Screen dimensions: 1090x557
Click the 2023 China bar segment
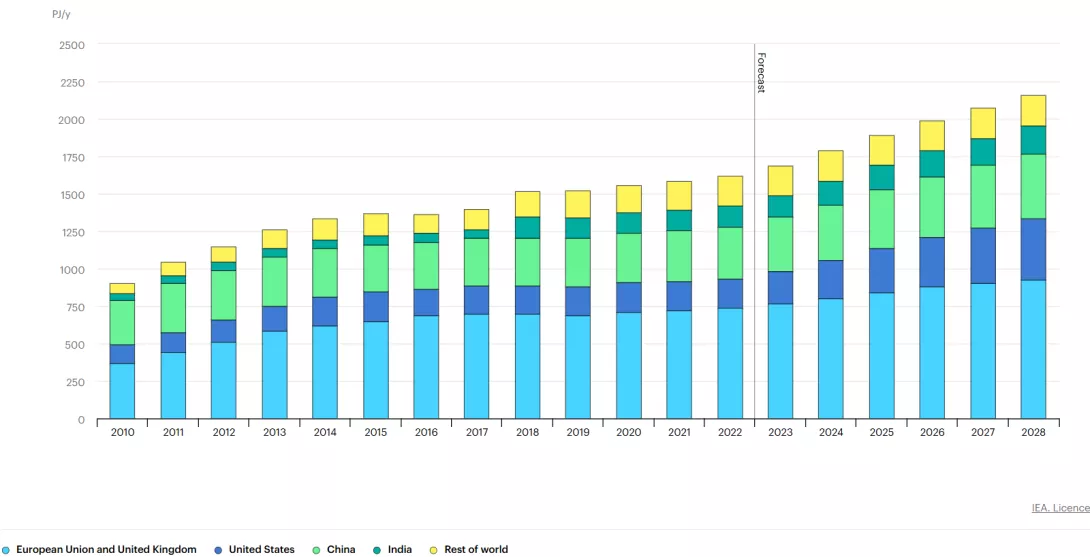[781, 244]
